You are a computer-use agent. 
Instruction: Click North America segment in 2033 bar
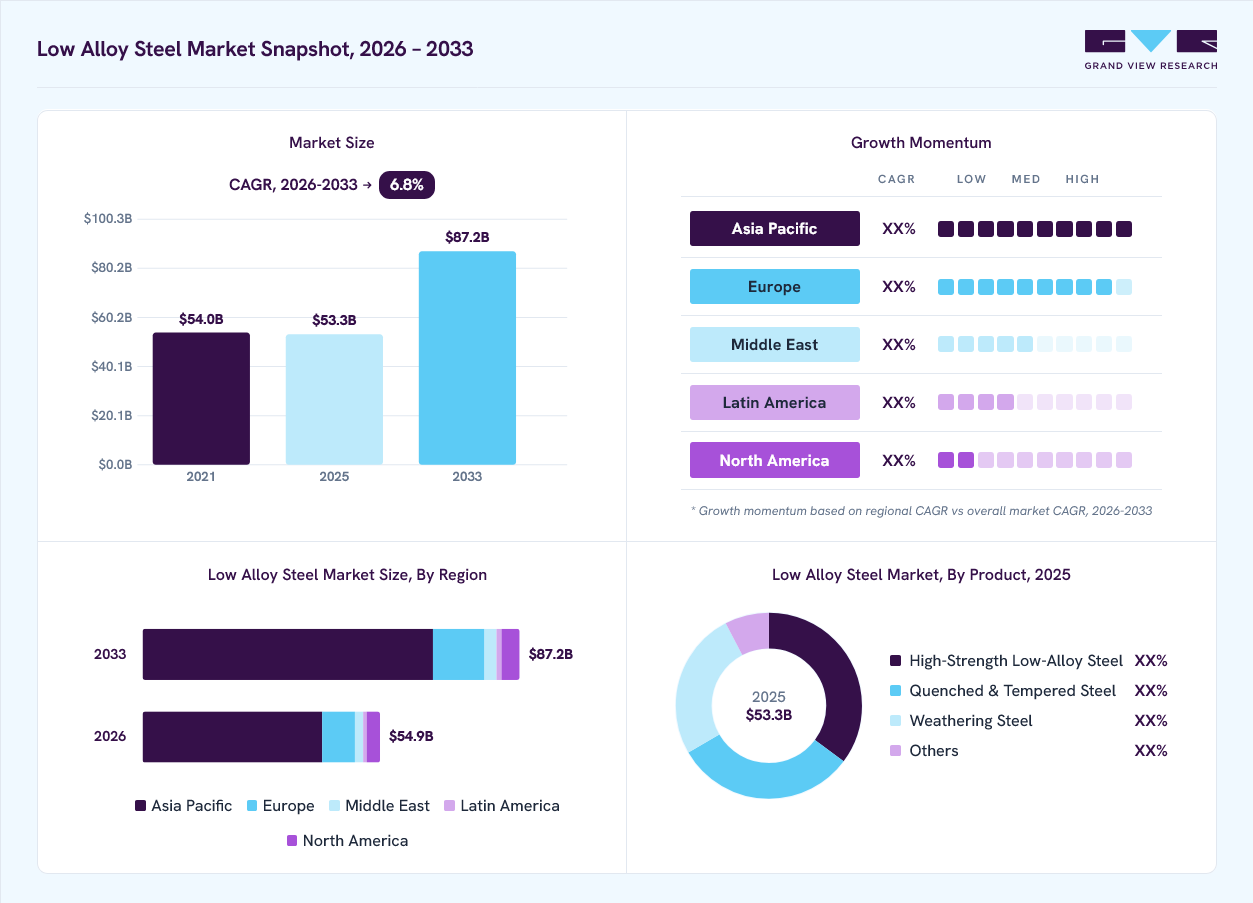click(511, 654)
